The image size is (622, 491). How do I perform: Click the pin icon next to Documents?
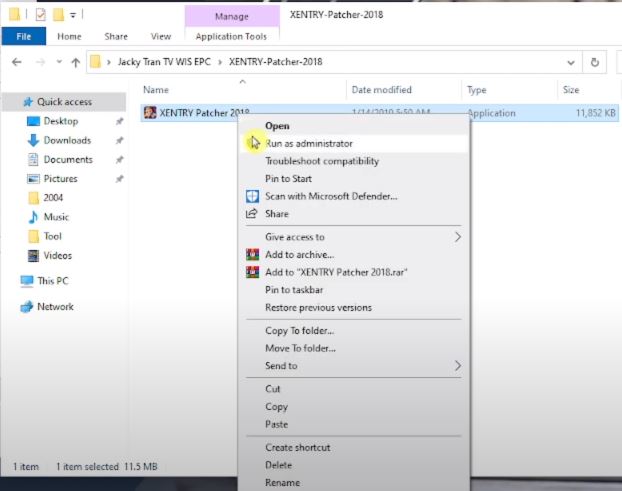click(119, 159)
